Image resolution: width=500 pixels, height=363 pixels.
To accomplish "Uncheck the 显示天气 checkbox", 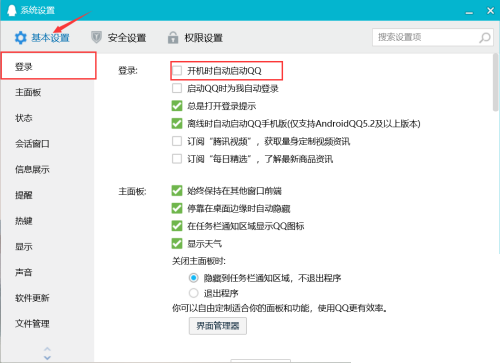I will (177, 244).
